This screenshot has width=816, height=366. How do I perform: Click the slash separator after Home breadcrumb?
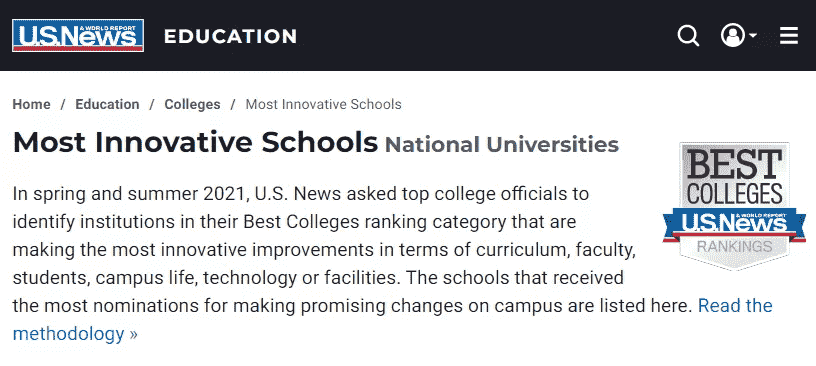point(63,104)
